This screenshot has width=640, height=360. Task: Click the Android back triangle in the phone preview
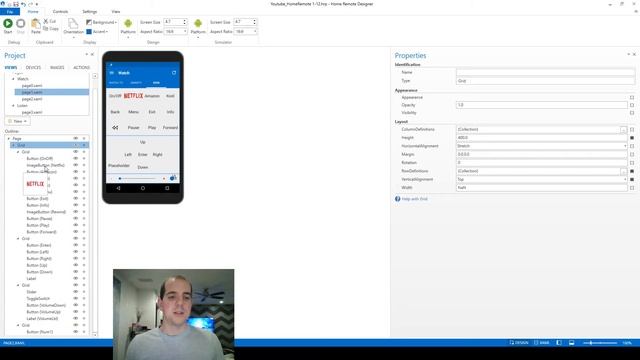click(x=118, y=188)
